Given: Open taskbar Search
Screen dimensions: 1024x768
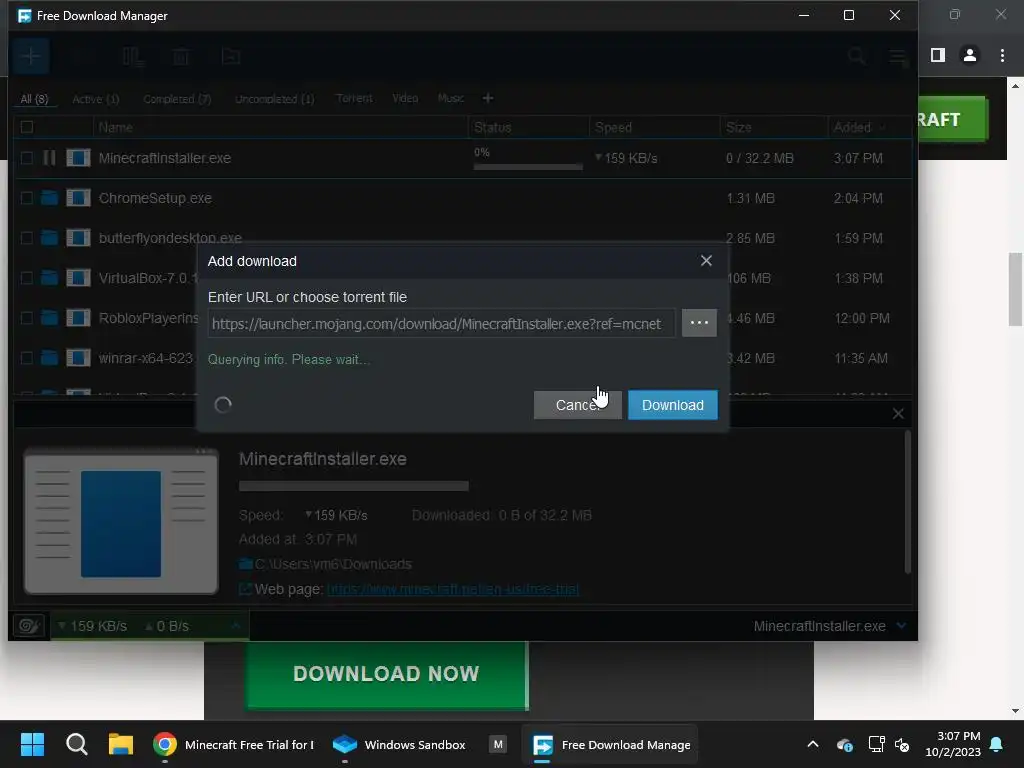Looking at the screenshot, I should 76,744.
